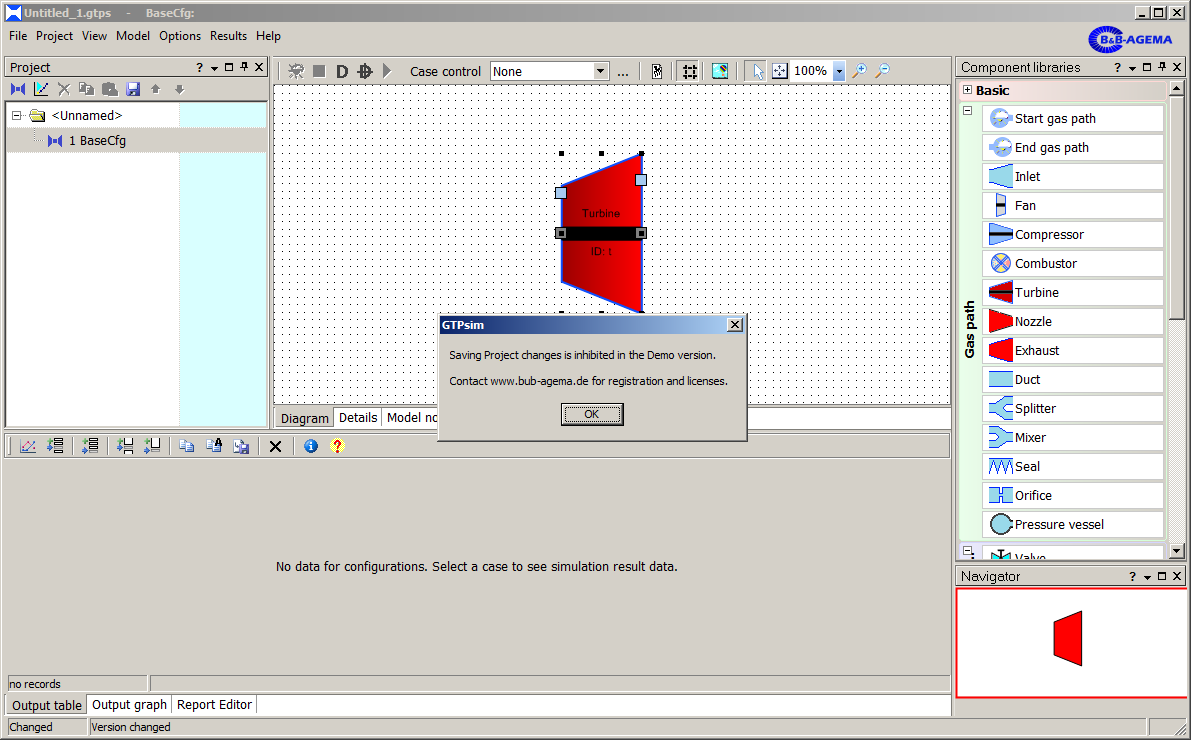
Task: Switch to the Report Editor tab
Action: tap(214, 704)
